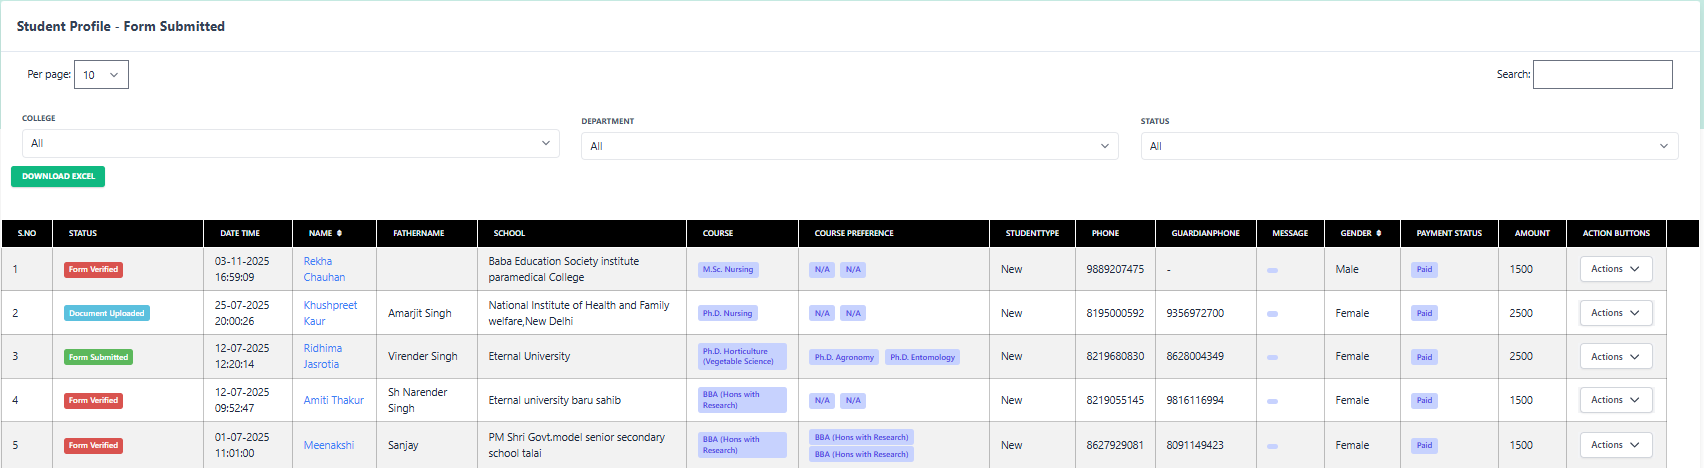Open Actions dropdown for Rekha Chauhan
Image resolution: width=1704 pixels, height=468 pixels.
click(x=1616, y=269)
